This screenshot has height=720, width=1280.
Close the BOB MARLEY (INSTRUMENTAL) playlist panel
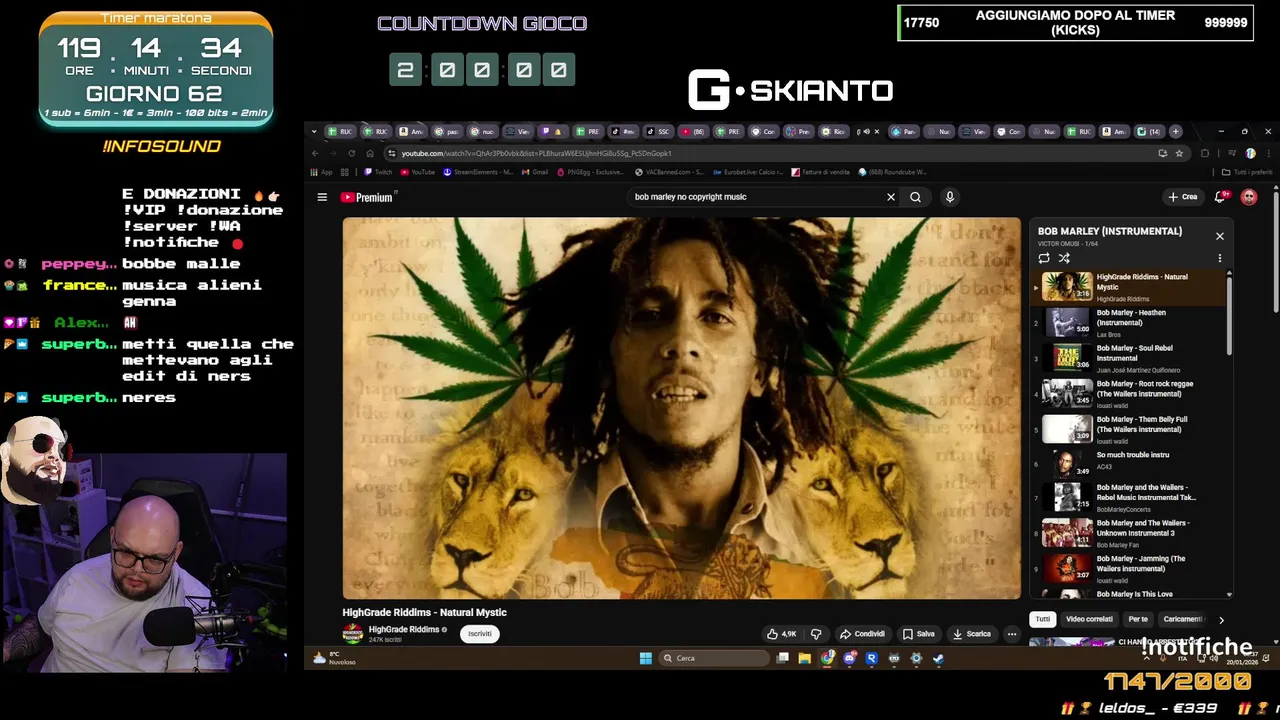[1219, 236]
